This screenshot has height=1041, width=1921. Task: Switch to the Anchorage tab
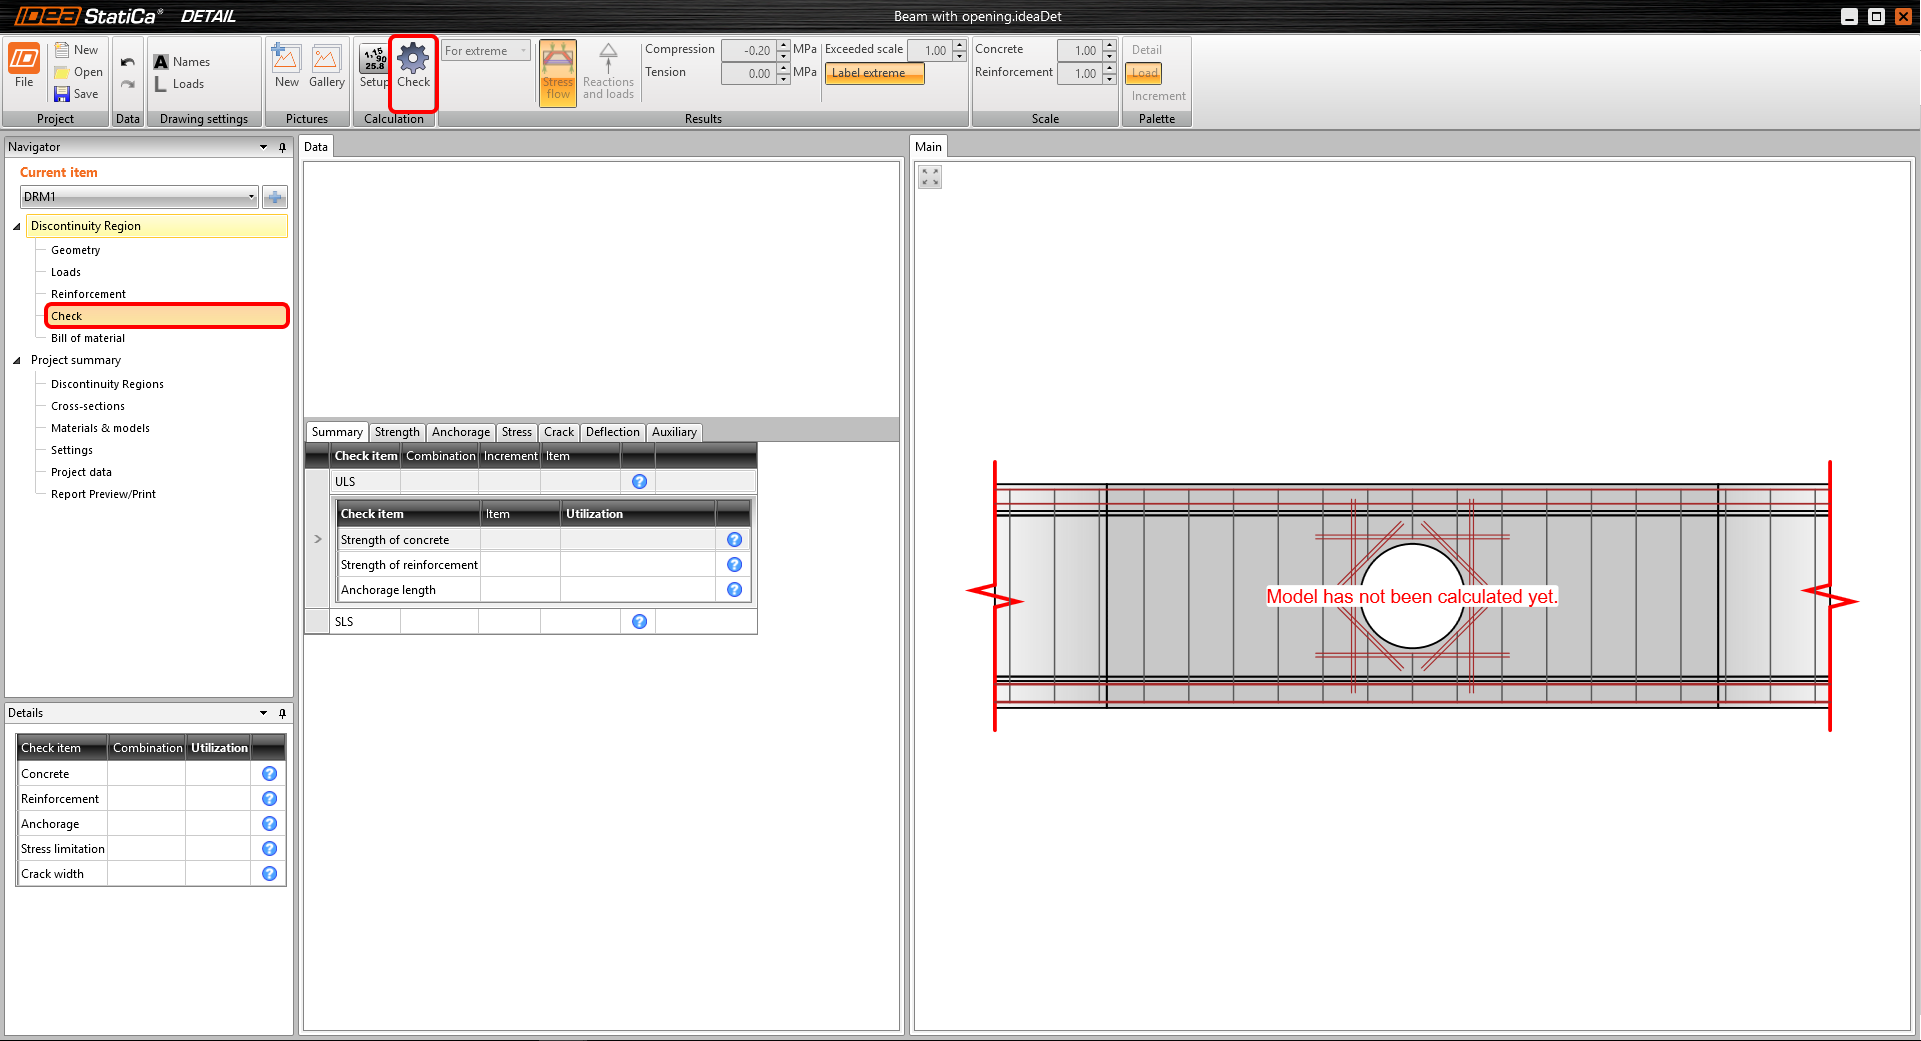[460, 432]
